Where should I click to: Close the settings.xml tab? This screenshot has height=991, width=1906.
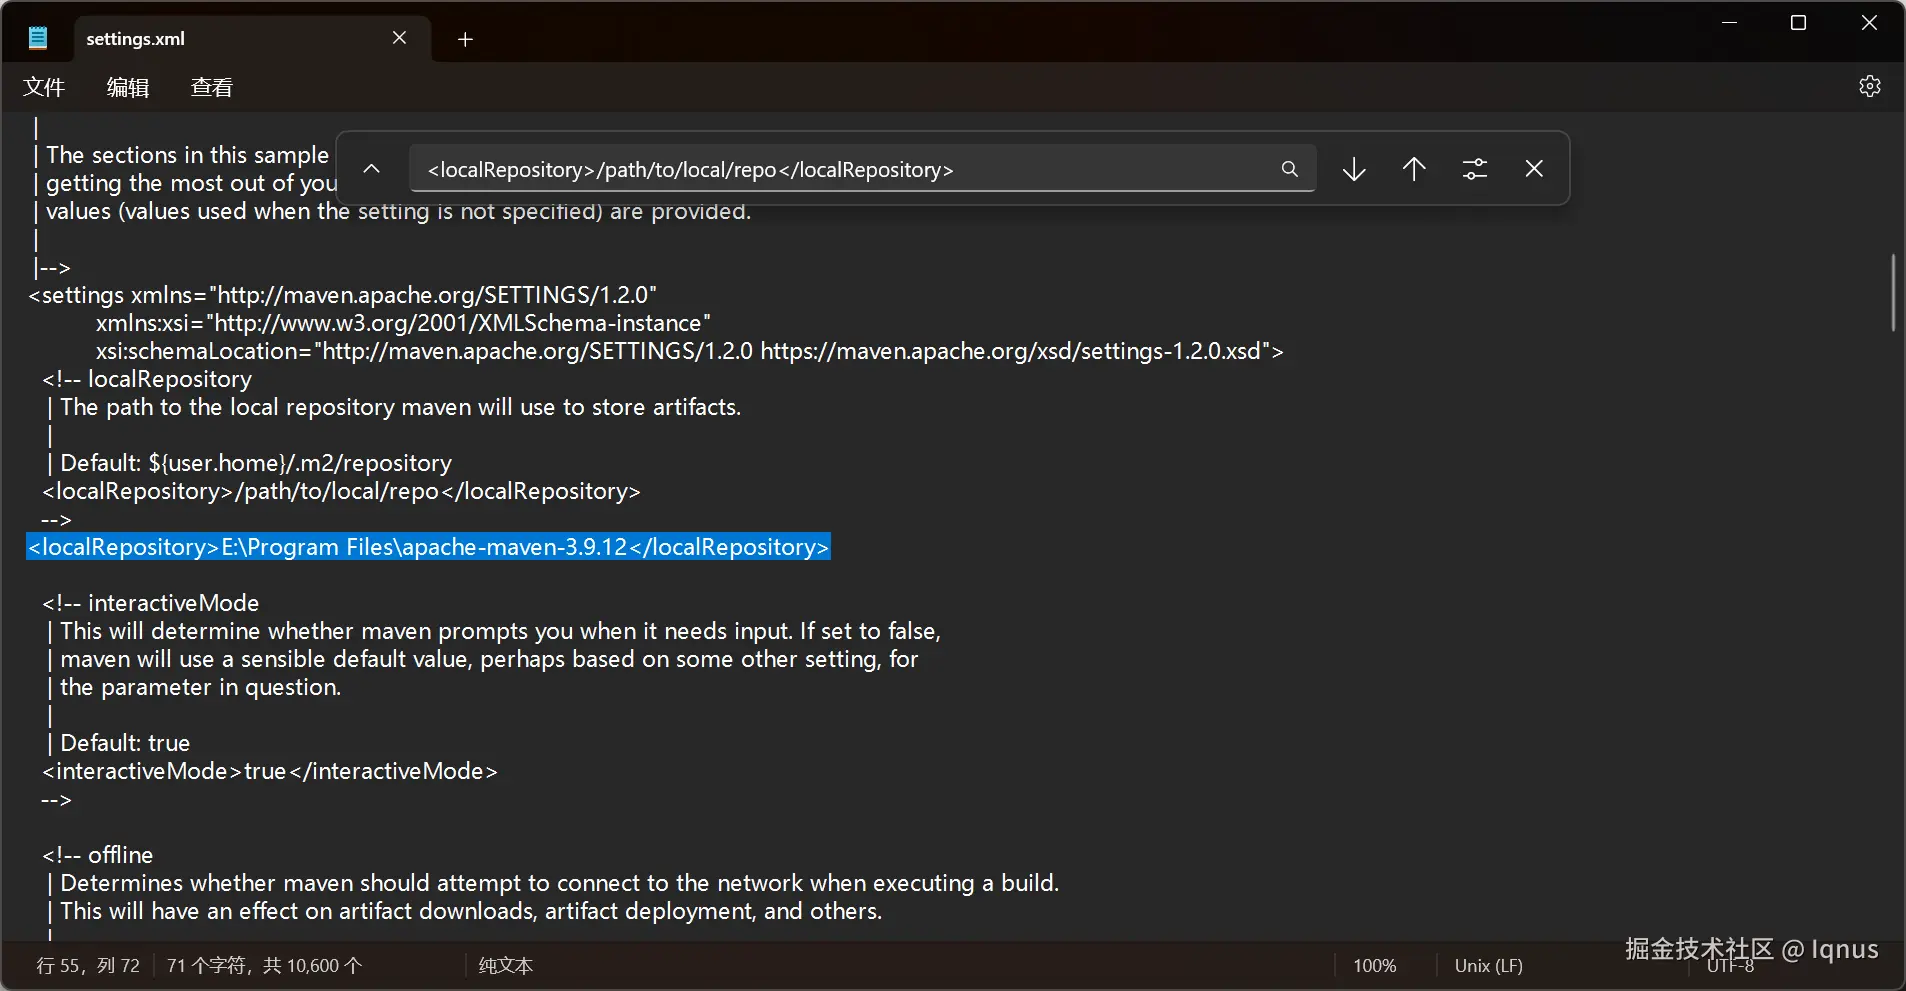399,38
